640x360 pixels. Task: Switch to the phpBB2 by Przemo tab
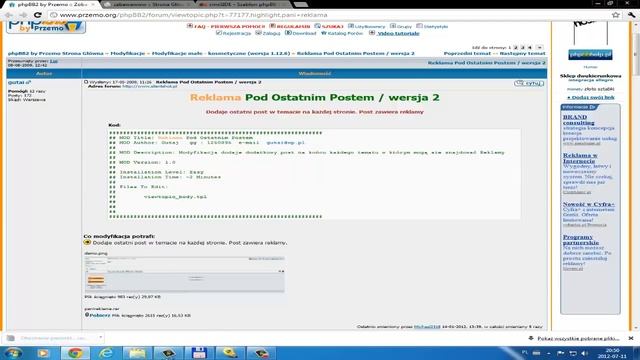coord(51,4)
